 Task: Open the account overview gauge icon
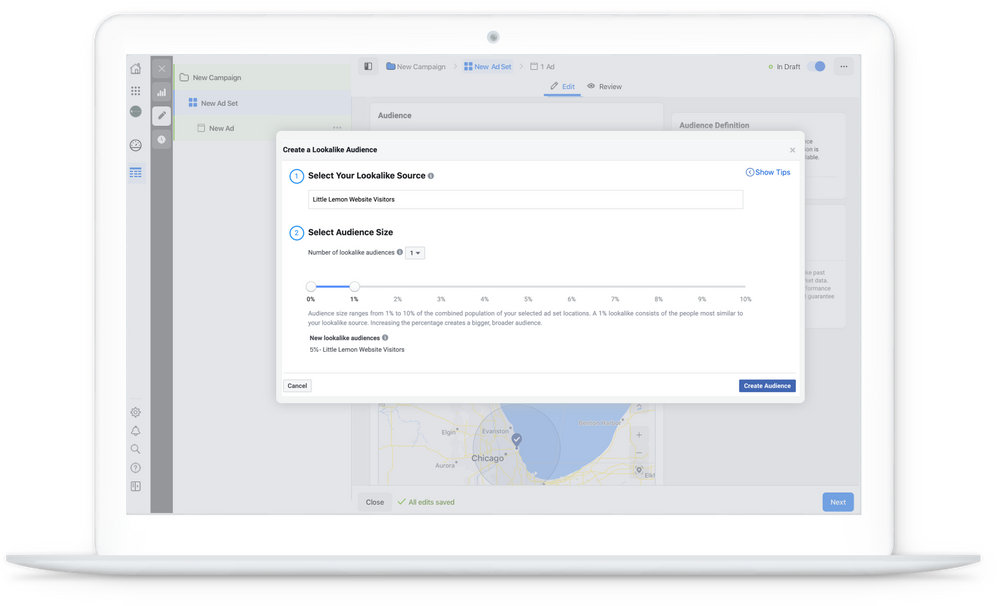tap(135, 145)
